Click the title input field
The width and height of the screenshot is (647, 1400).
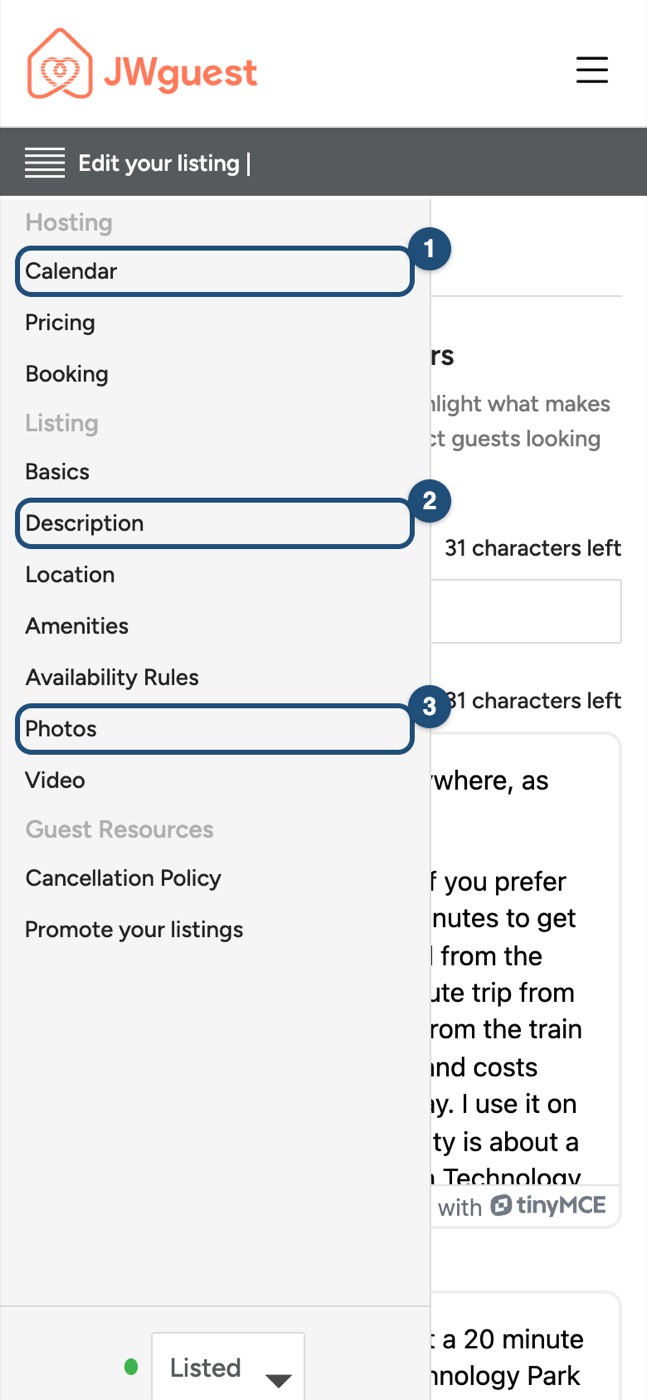(526, 611)
